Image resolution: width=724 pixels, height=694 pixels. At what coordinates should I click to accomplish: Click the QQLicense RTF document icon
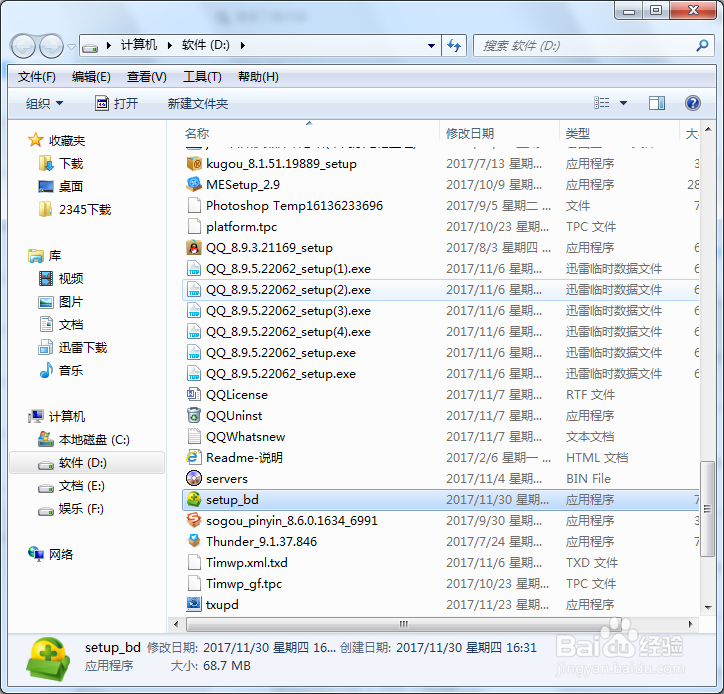(x=194, y=394)
